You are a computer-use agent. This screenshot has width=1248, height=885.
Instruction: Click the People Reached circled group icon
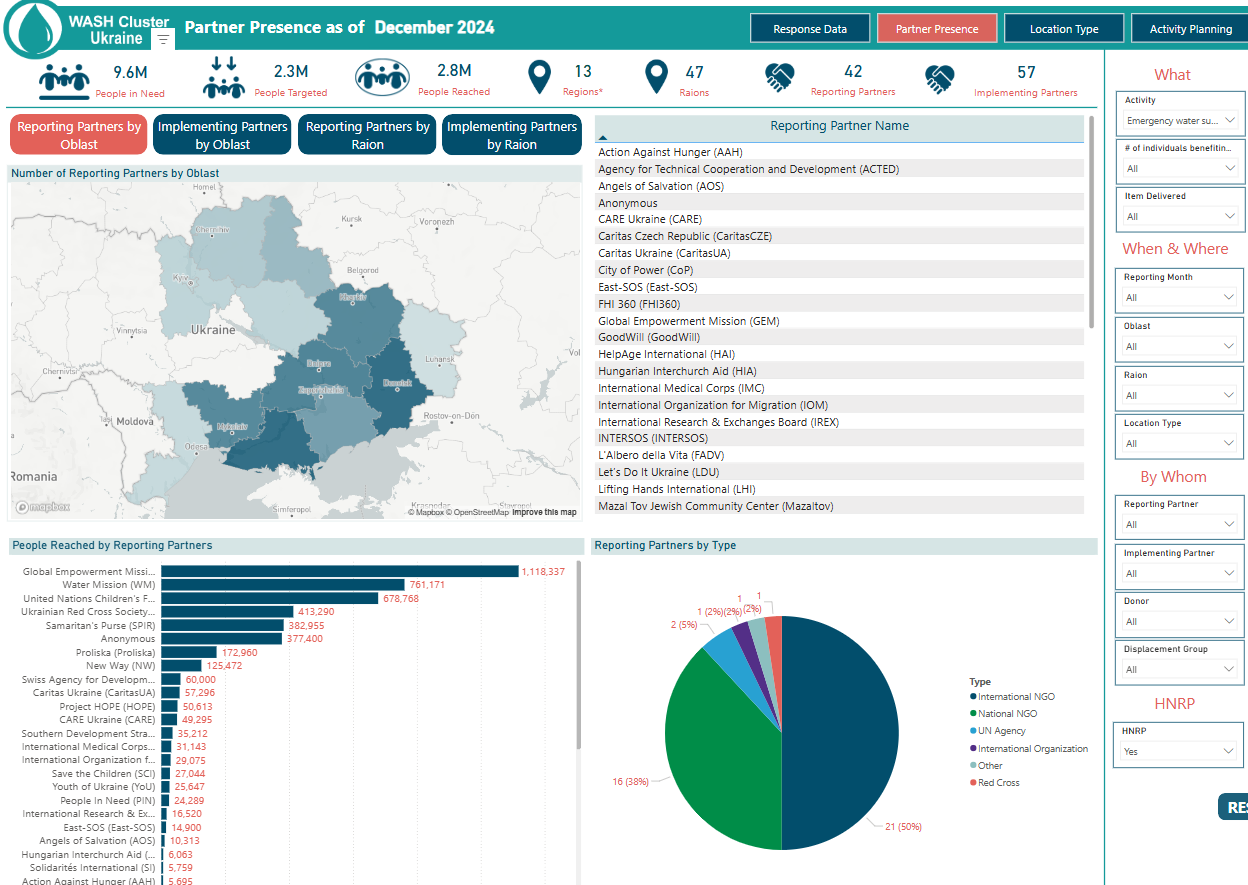[x=383, y=77]
